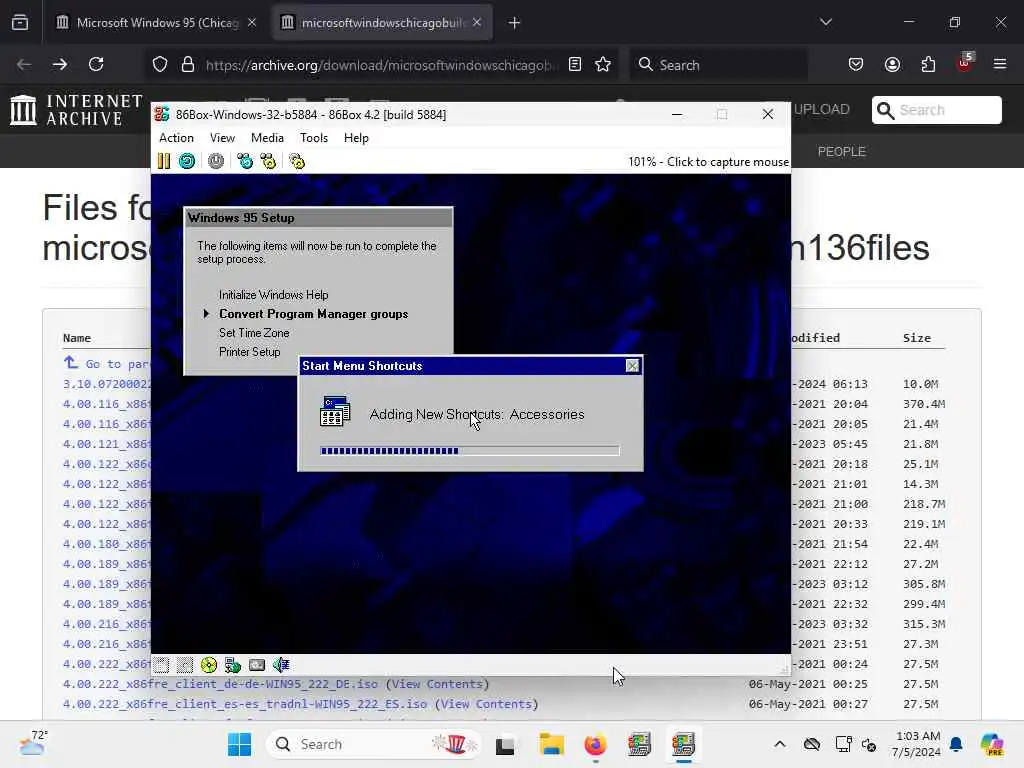
Task: Click the ACPI shutdown power icon in 86Box
Action: tap(216, 161)
